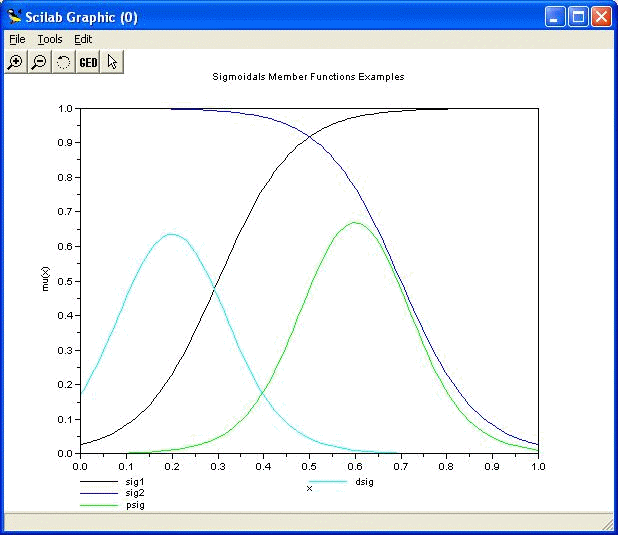Click the window title 'Scilab Graphic (0)'
Screen dimensions: 618x535
pyautogui.click(x=82, y=17)
